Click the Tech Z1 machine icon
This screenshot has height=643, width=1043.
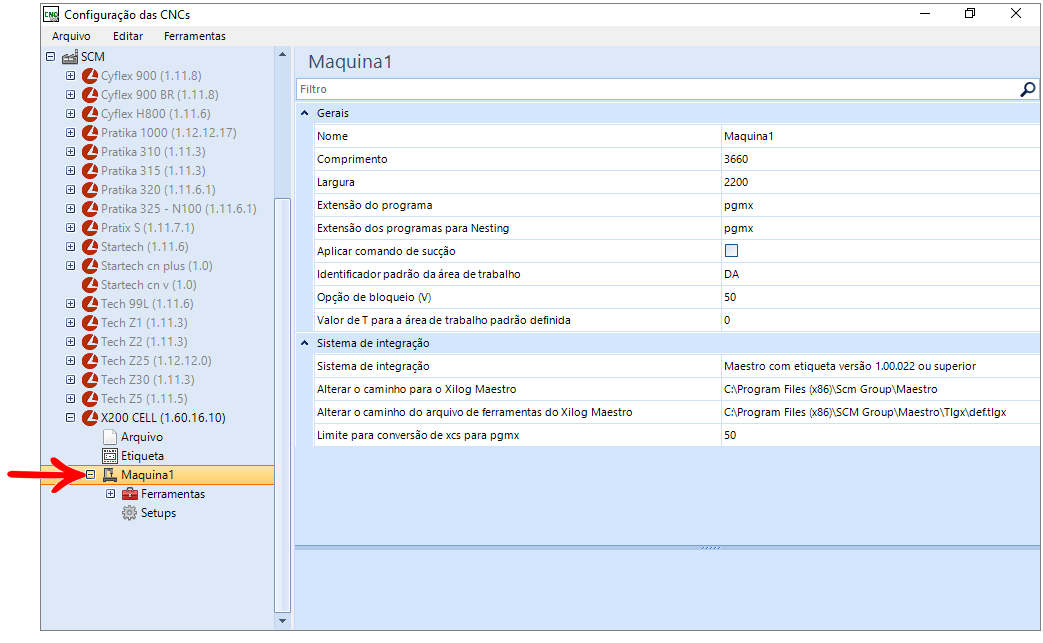point(90,322)
